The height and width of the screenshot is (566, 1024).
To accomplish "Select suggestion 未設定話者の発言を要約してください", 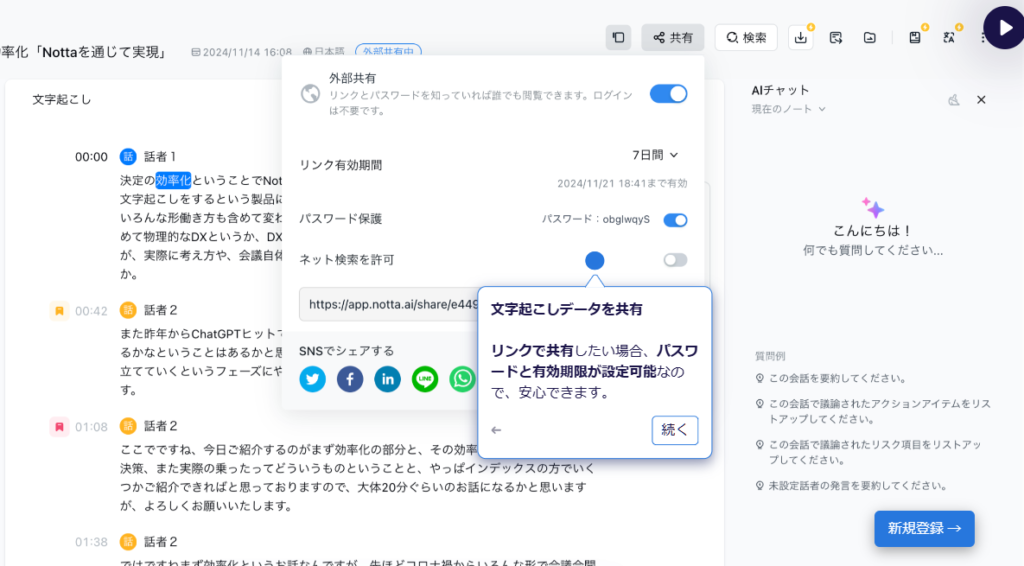I will click(851, 486).
